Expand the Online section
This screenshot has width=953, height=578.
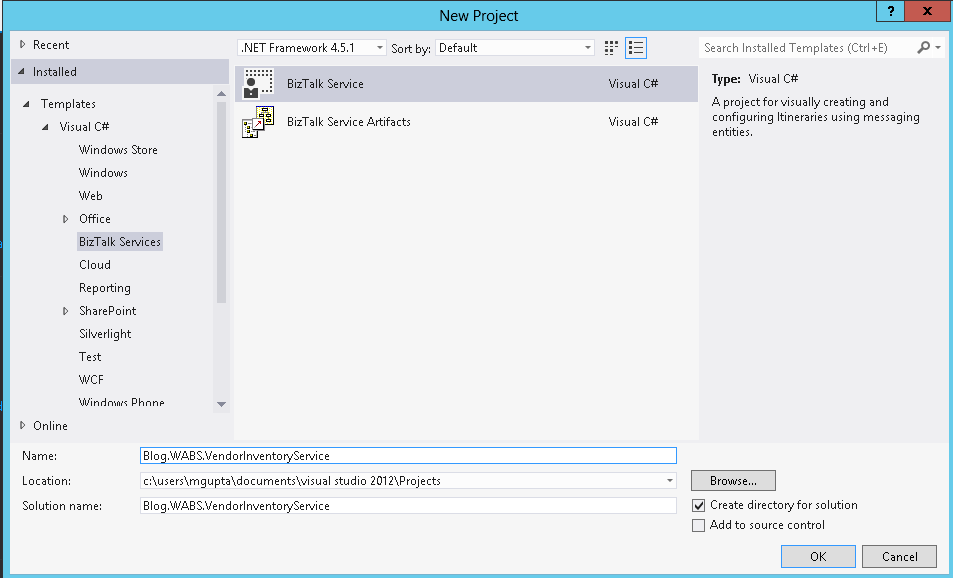pos(22,425)
